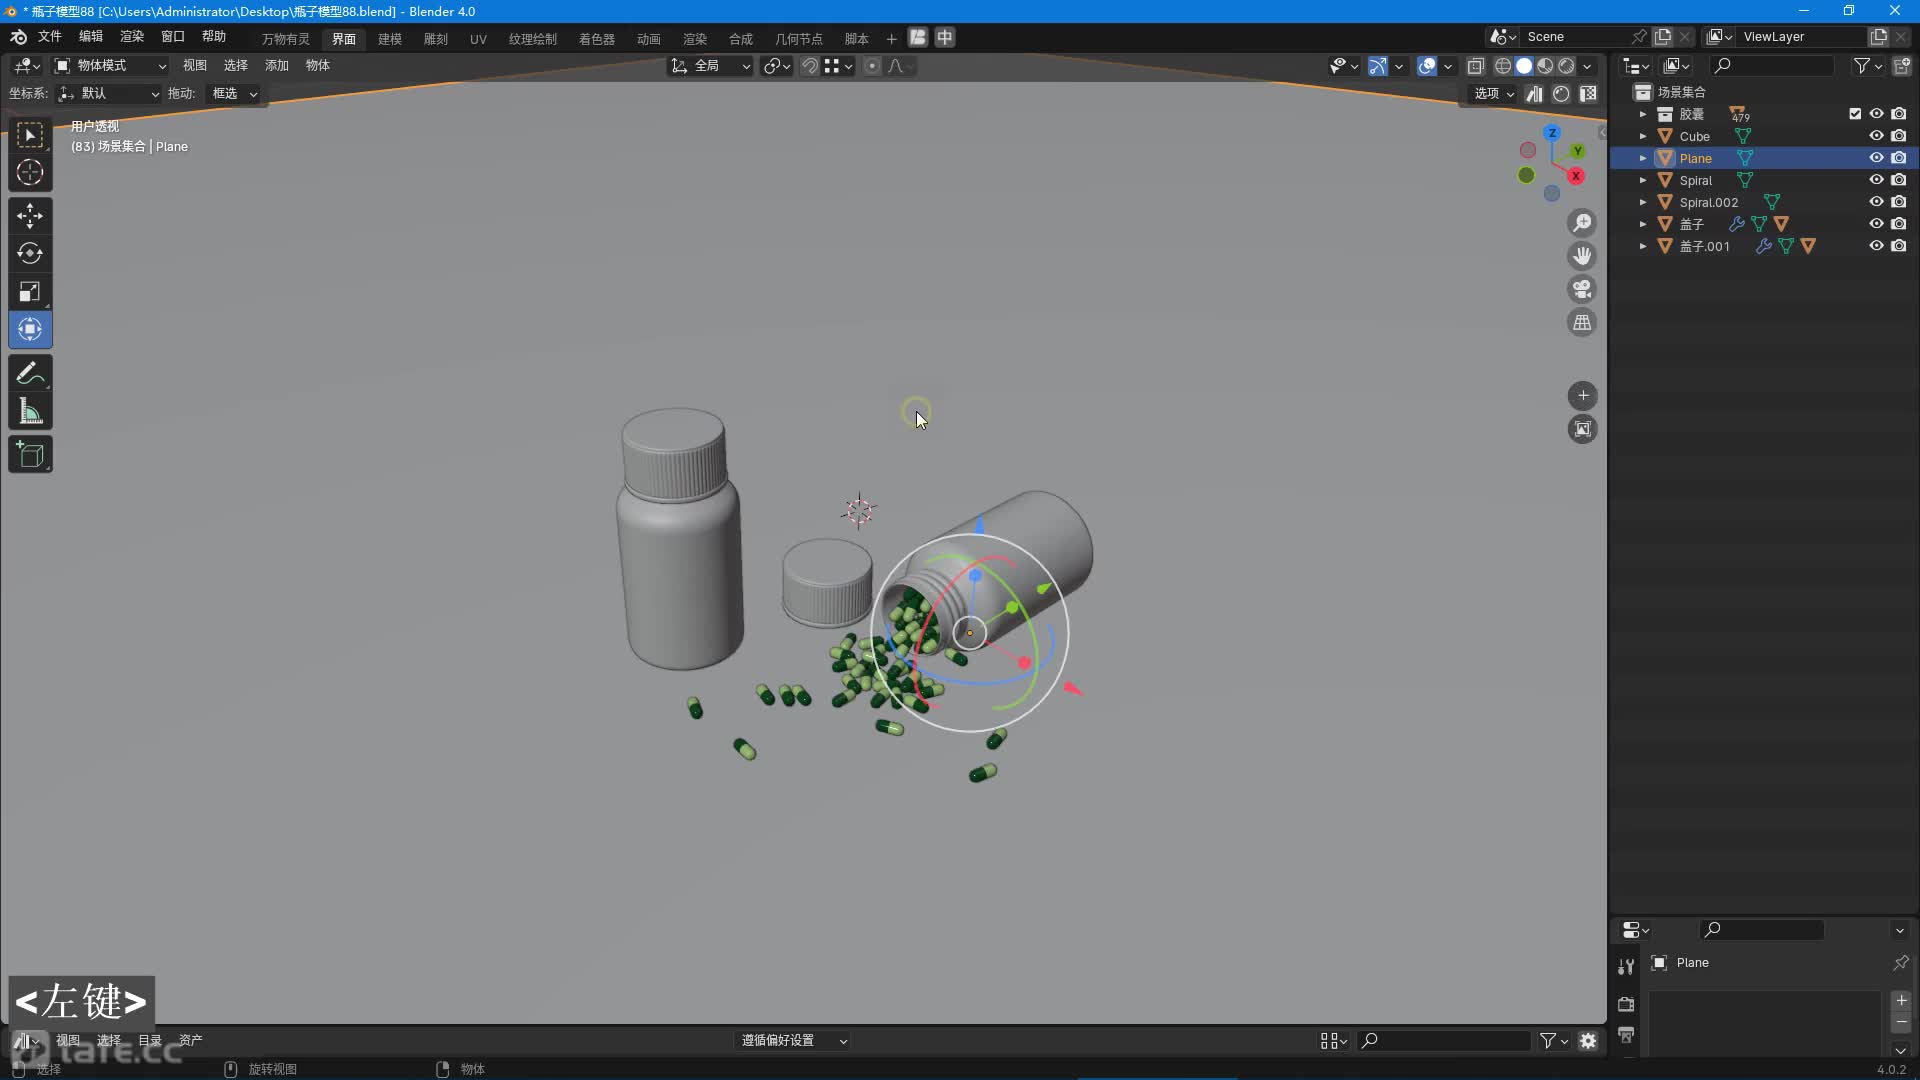This screenshot has width=1920, height=1080.
Task: Open the Render properties tab icon
Action: click(x=1626, y=1004)
